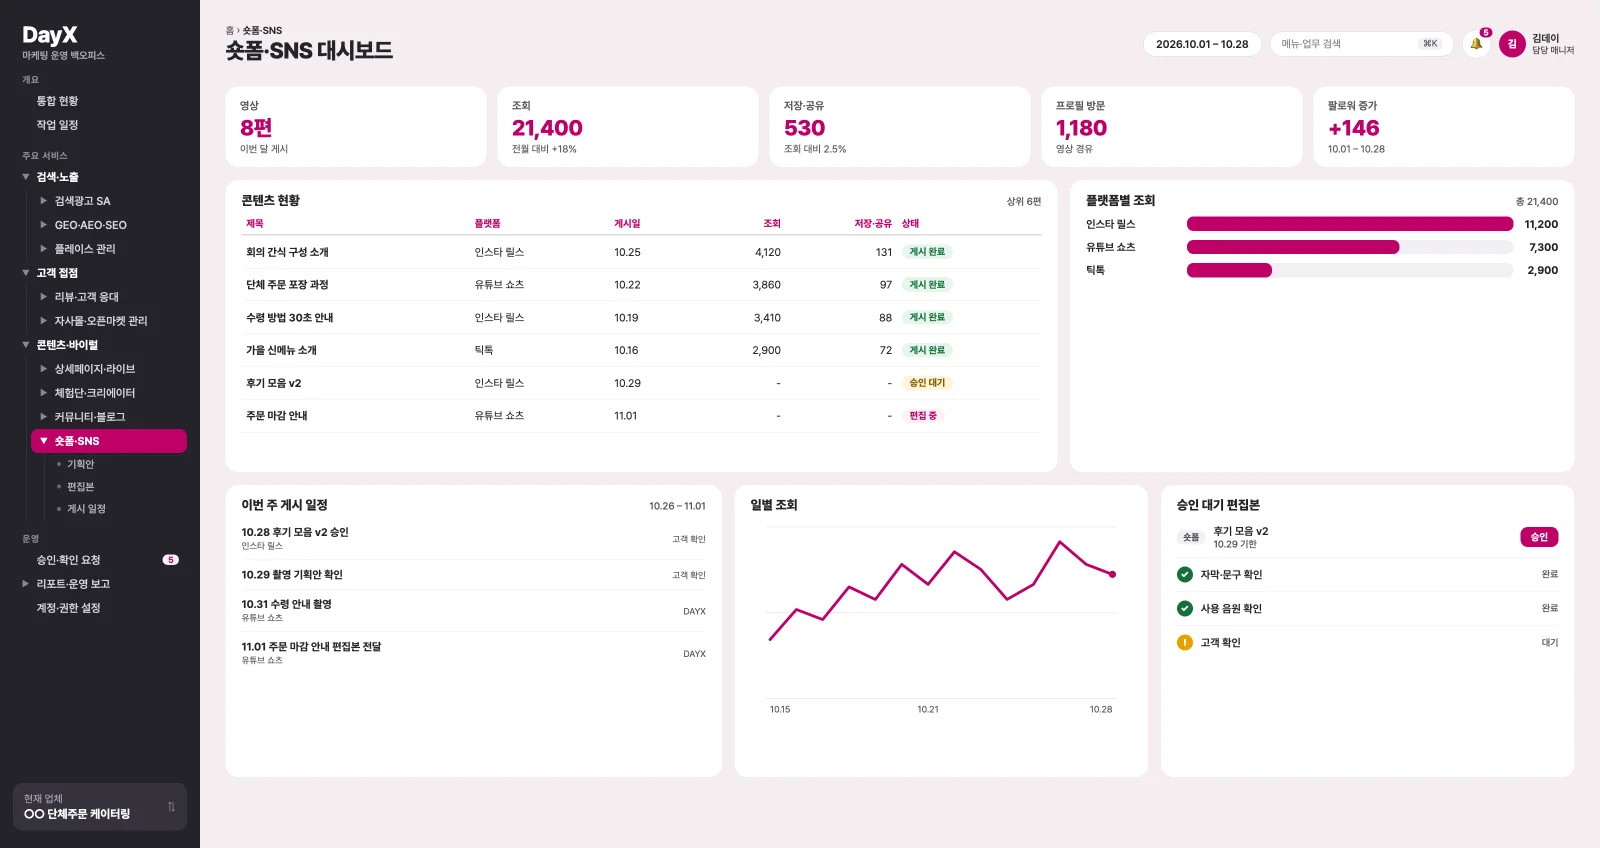Screen dimensions: 1600x848
Task: Click the swap arrows icon for 현재 업체
Action: (171, 807)
